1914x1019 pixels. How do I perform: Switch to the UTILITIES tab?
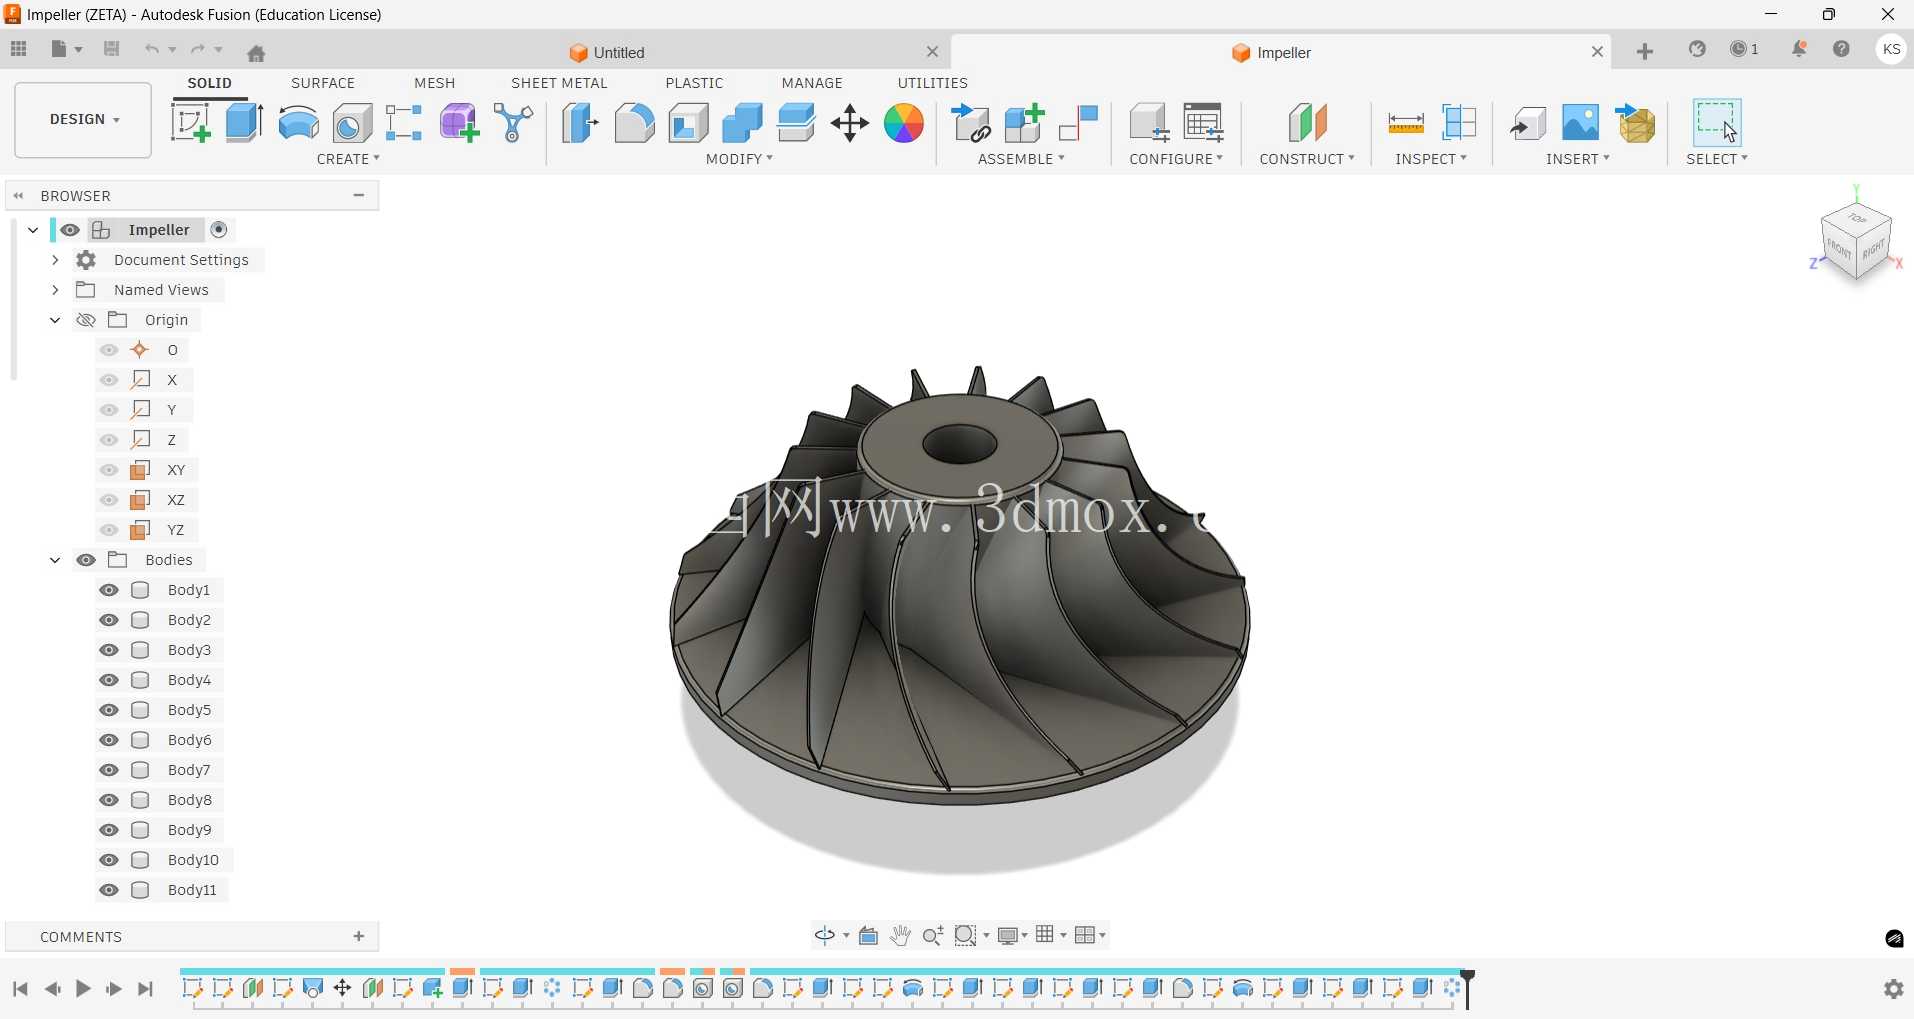pos(932,83)
